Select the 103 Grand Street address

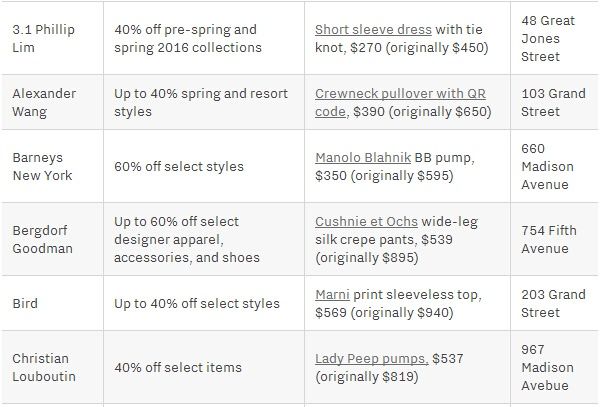tap(553, 102)
